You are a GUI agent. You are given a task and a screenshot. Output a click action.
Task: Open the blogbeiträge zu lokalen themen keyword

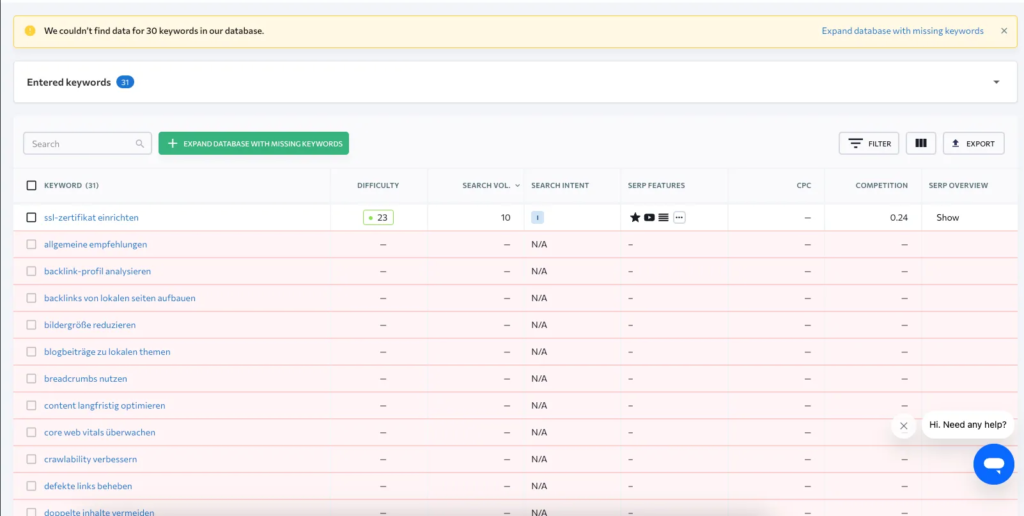point(107,351)
